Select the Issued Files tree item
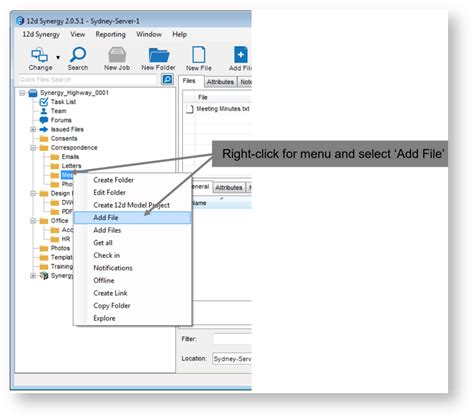The width and height of the screenshot is (474, 419). tap(67, 129)
